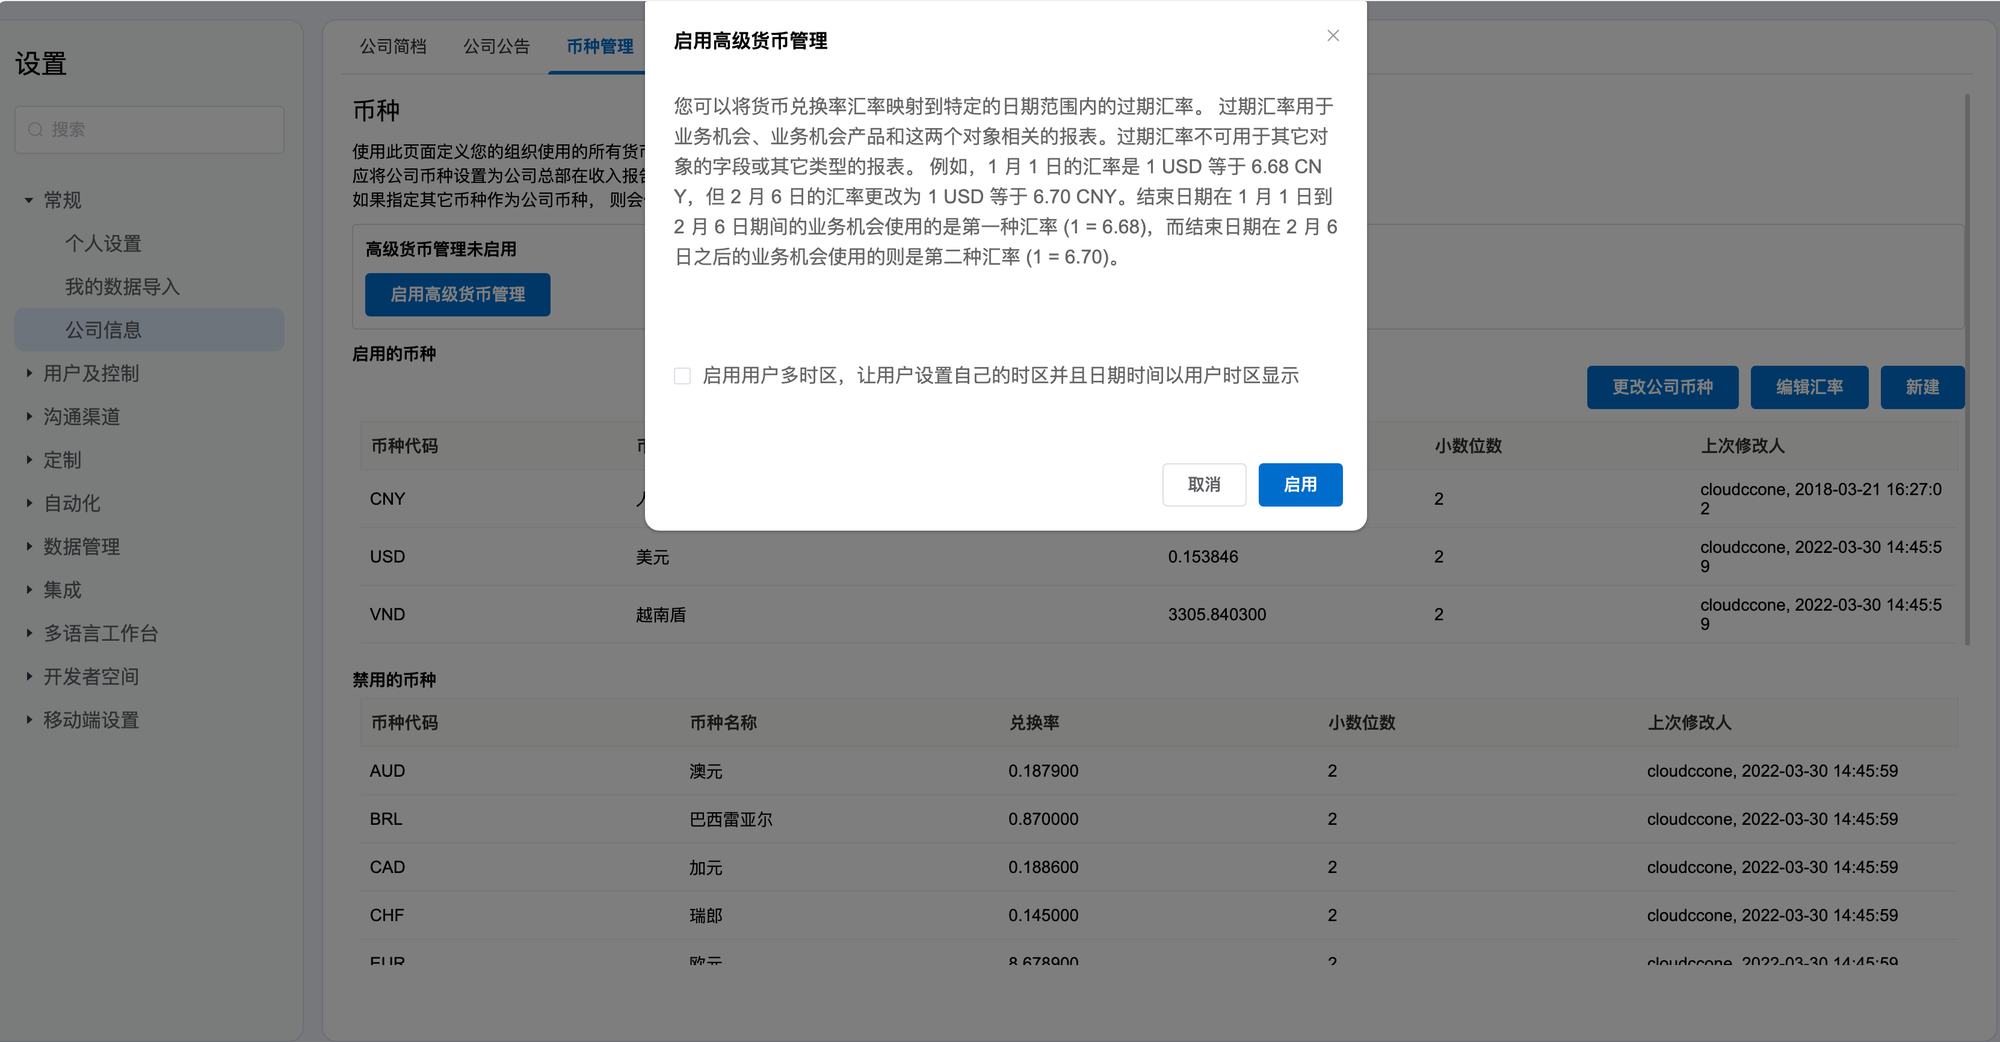Switch to the 公司简档 tab

(x=393, y=47)
